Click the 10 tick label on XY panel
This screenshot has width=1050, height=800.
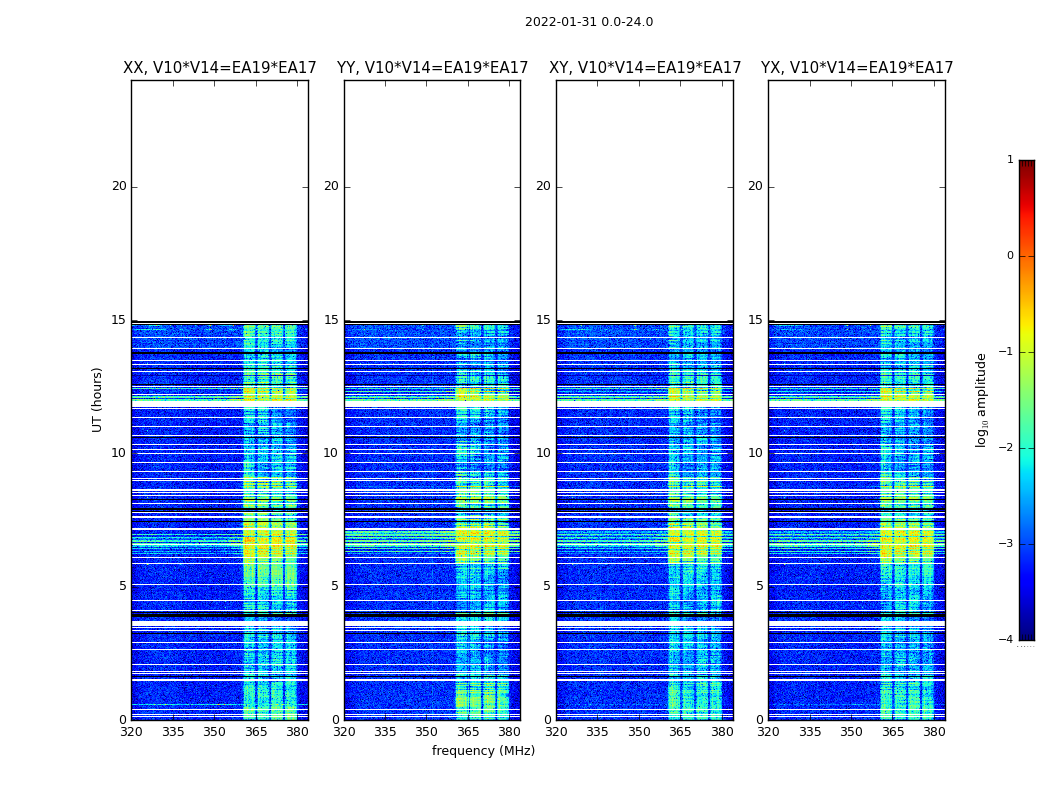[x=543, y=453]
